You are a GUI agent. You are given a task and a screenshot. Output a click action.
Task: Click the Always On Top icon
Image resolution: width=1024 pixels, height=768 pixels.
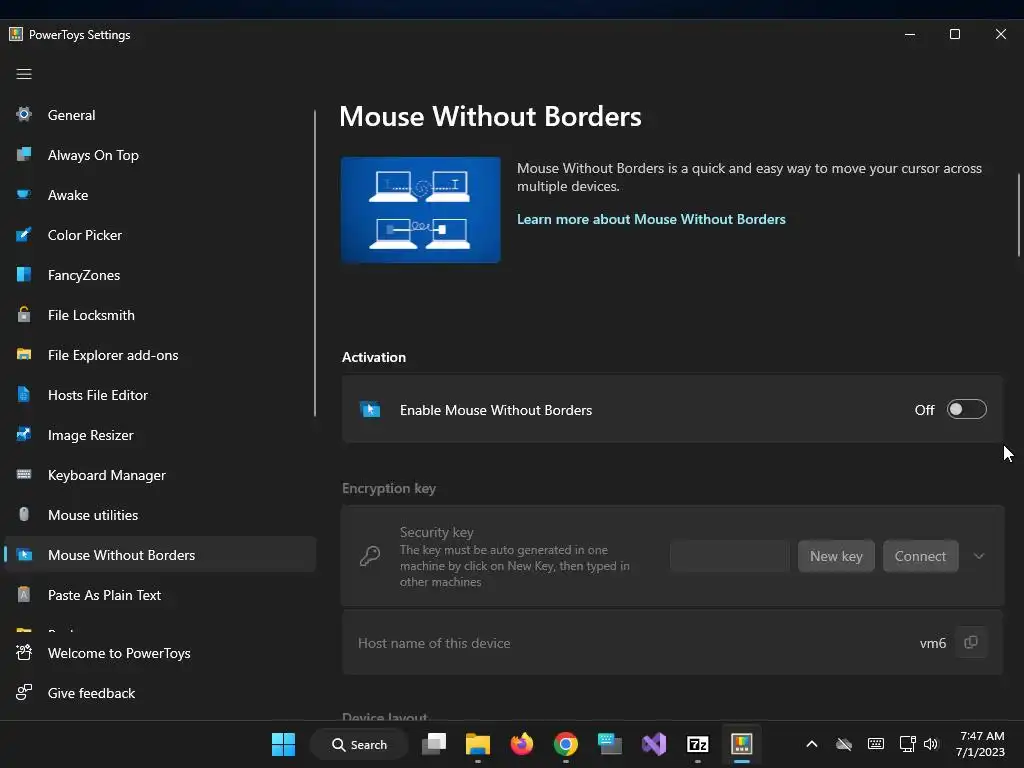point(24,154)
